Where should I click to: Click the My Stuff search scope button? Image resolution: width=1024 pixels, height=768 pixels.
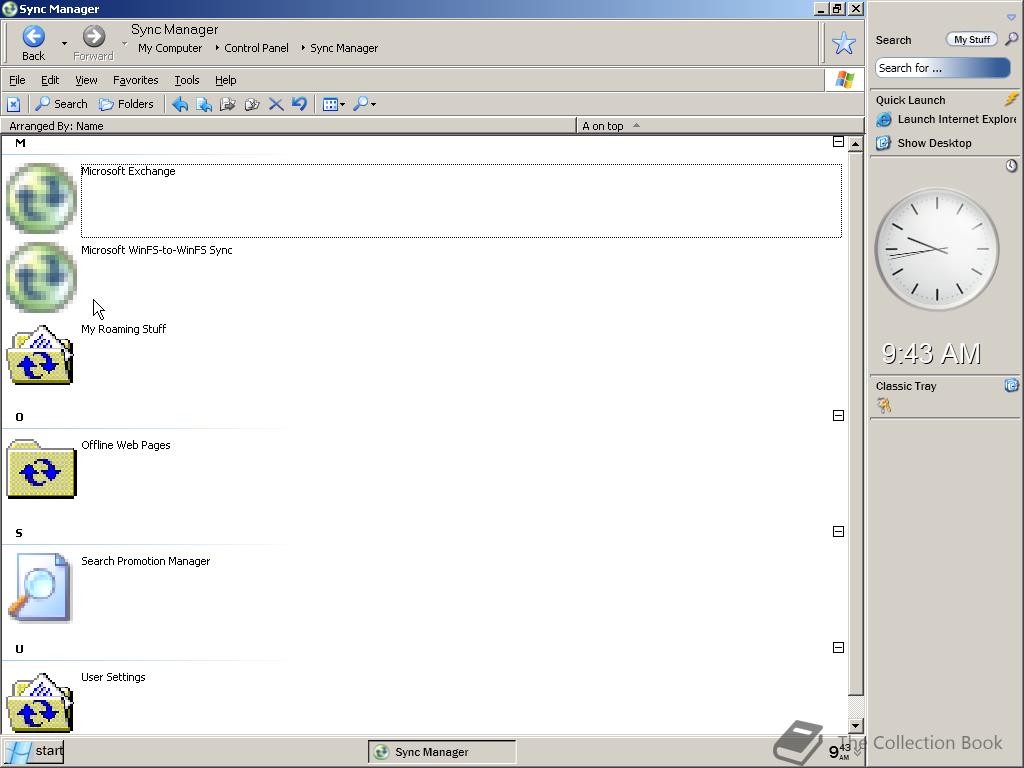(971, 40)
